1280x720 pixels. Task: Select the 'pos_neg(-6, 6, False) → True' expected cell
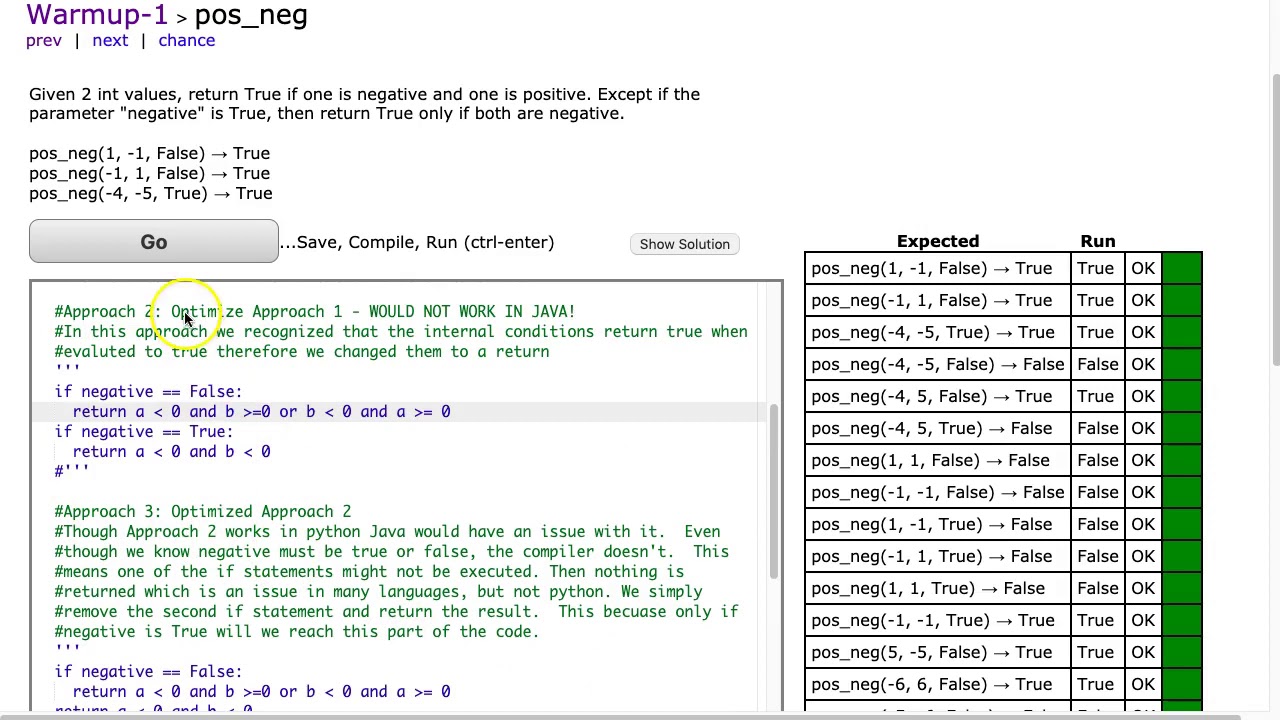point(937,684)
